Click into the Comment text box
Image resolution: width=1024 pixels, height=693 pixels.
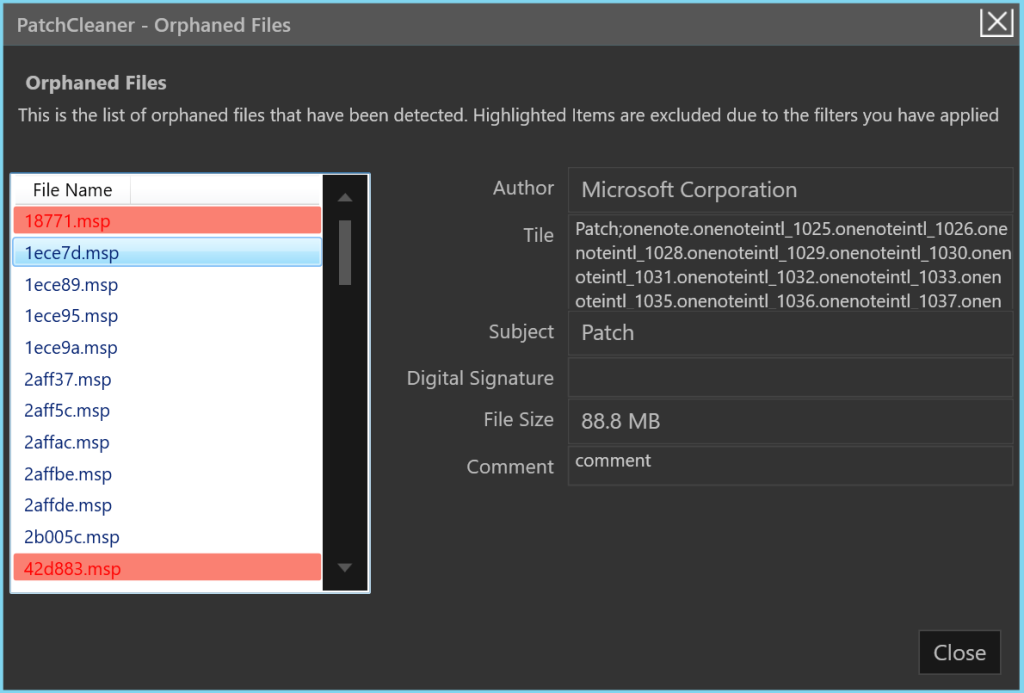790,466
